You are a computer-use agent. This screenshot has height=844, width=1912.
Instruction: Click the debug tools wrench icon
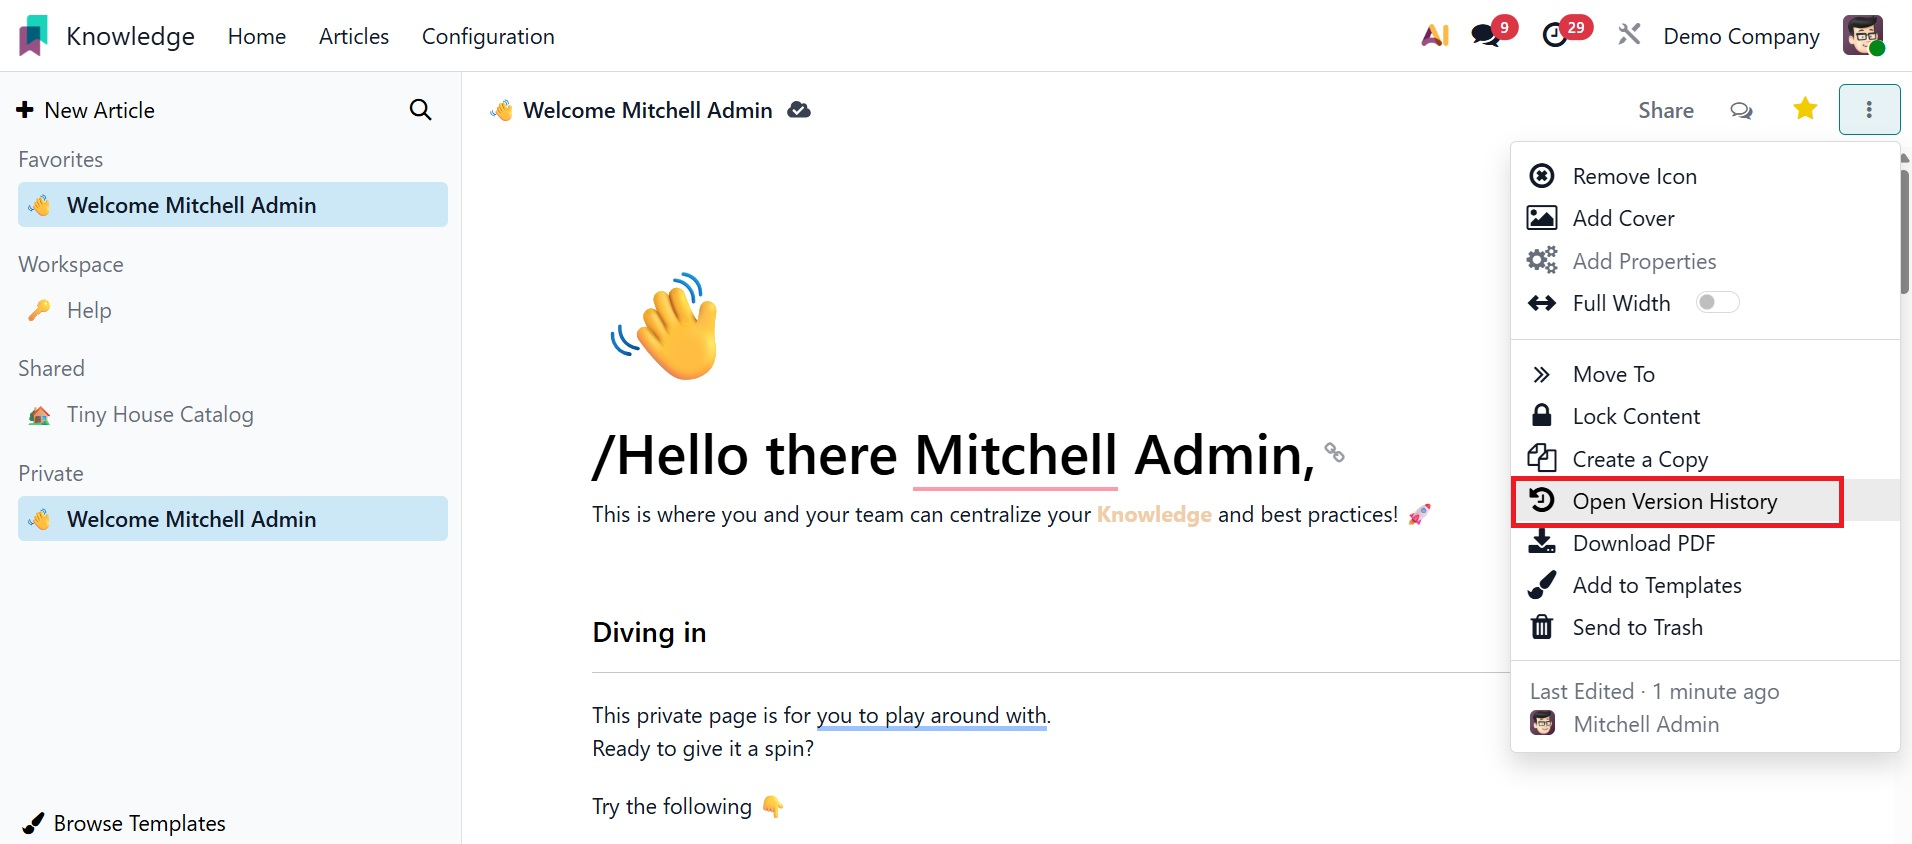click(1629, 35)
